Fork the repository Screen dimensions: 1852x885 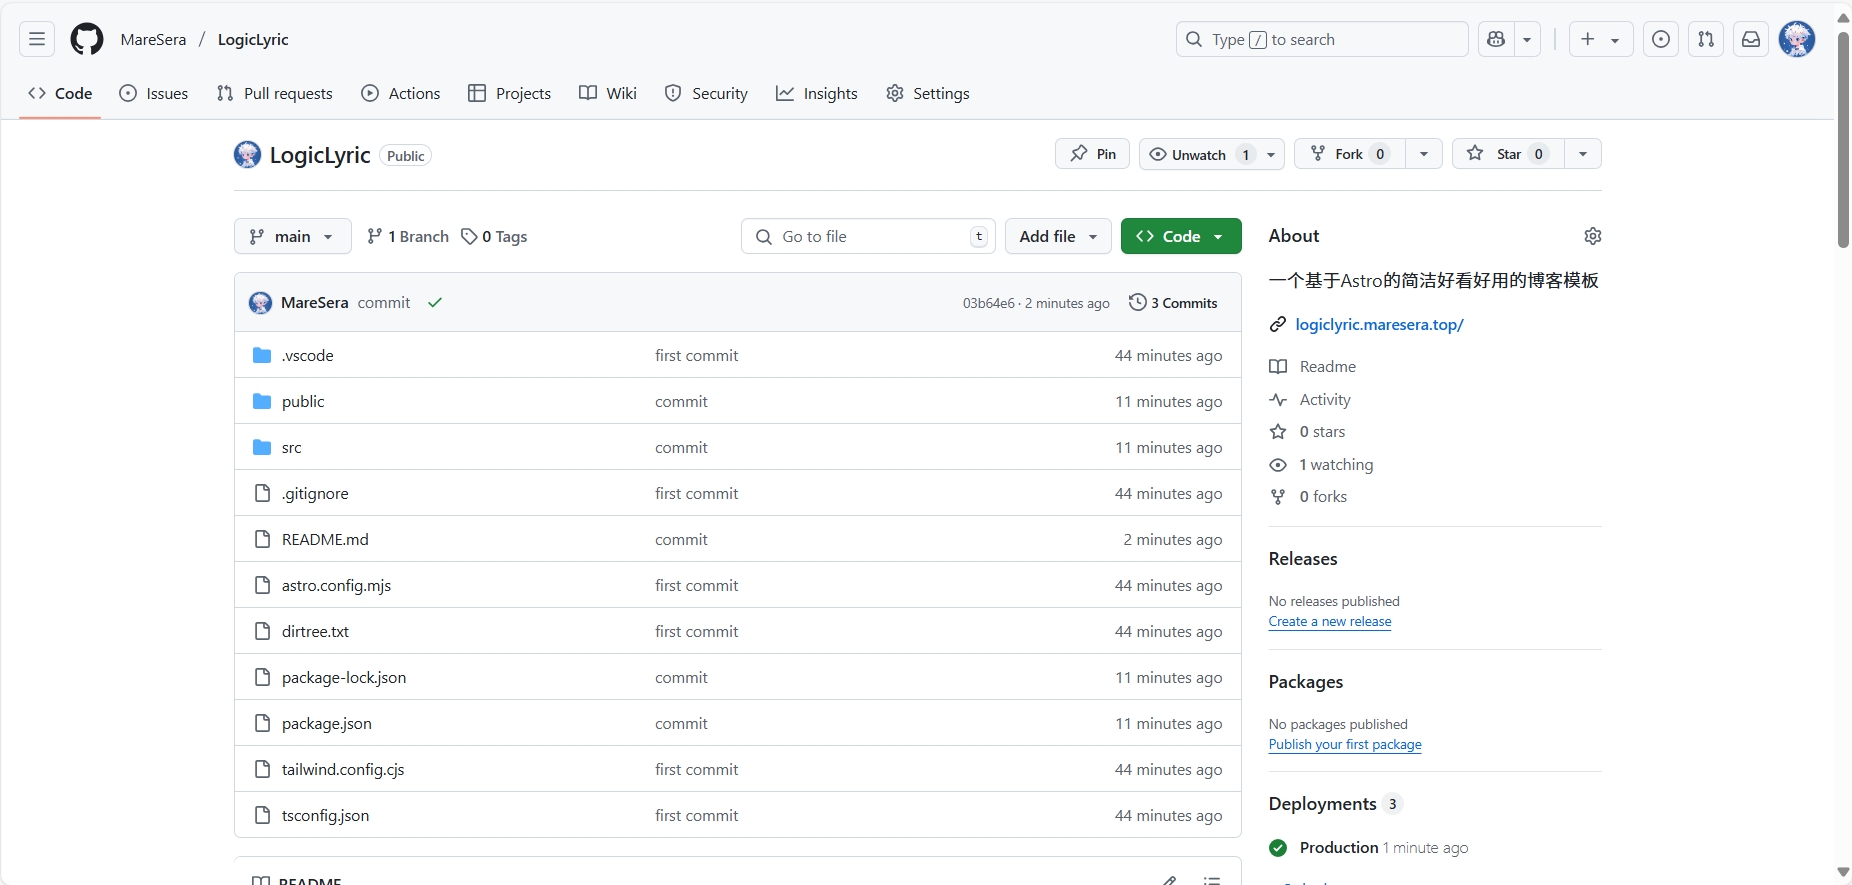click(1350, 154)
